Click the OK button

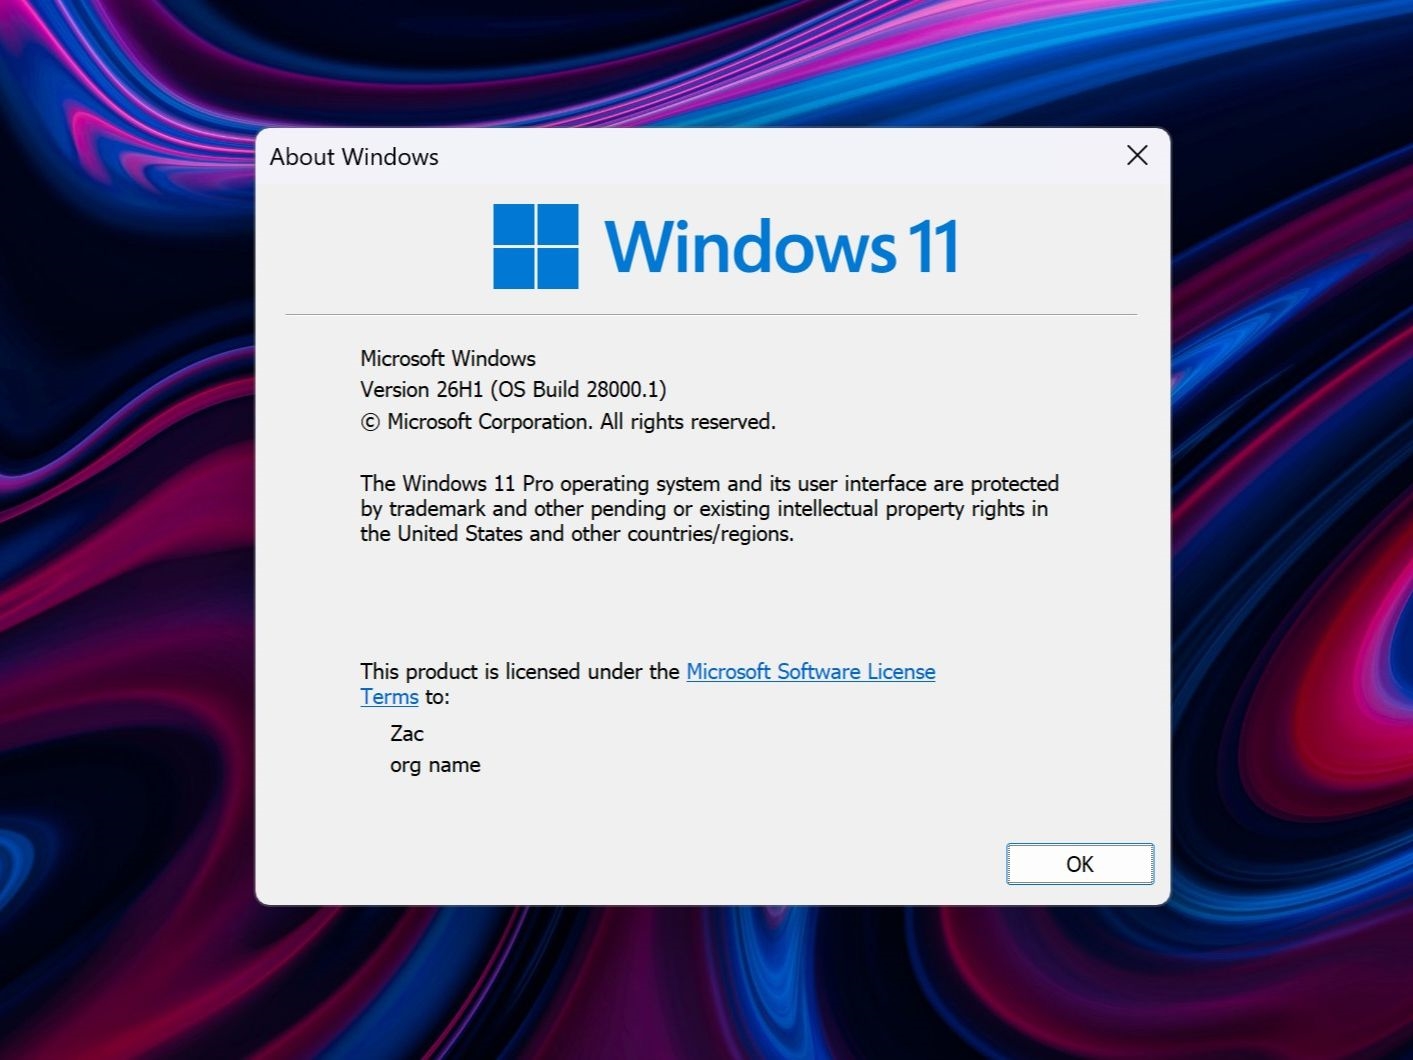point(1080,864)
